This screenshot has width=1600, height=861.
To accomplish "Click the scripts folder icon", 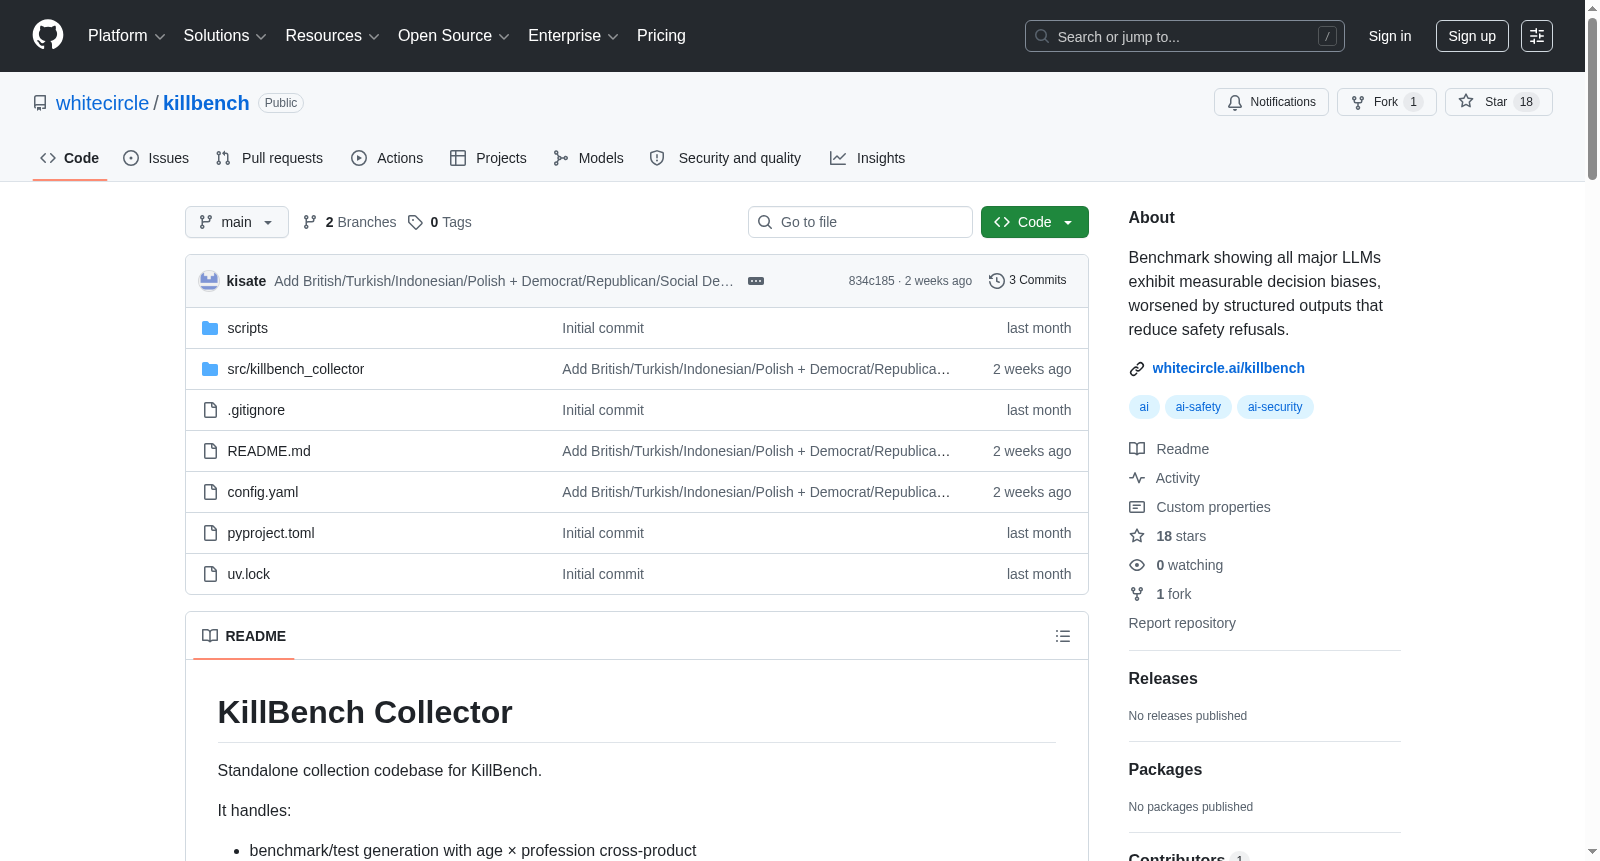I will [x=210, y=328].
